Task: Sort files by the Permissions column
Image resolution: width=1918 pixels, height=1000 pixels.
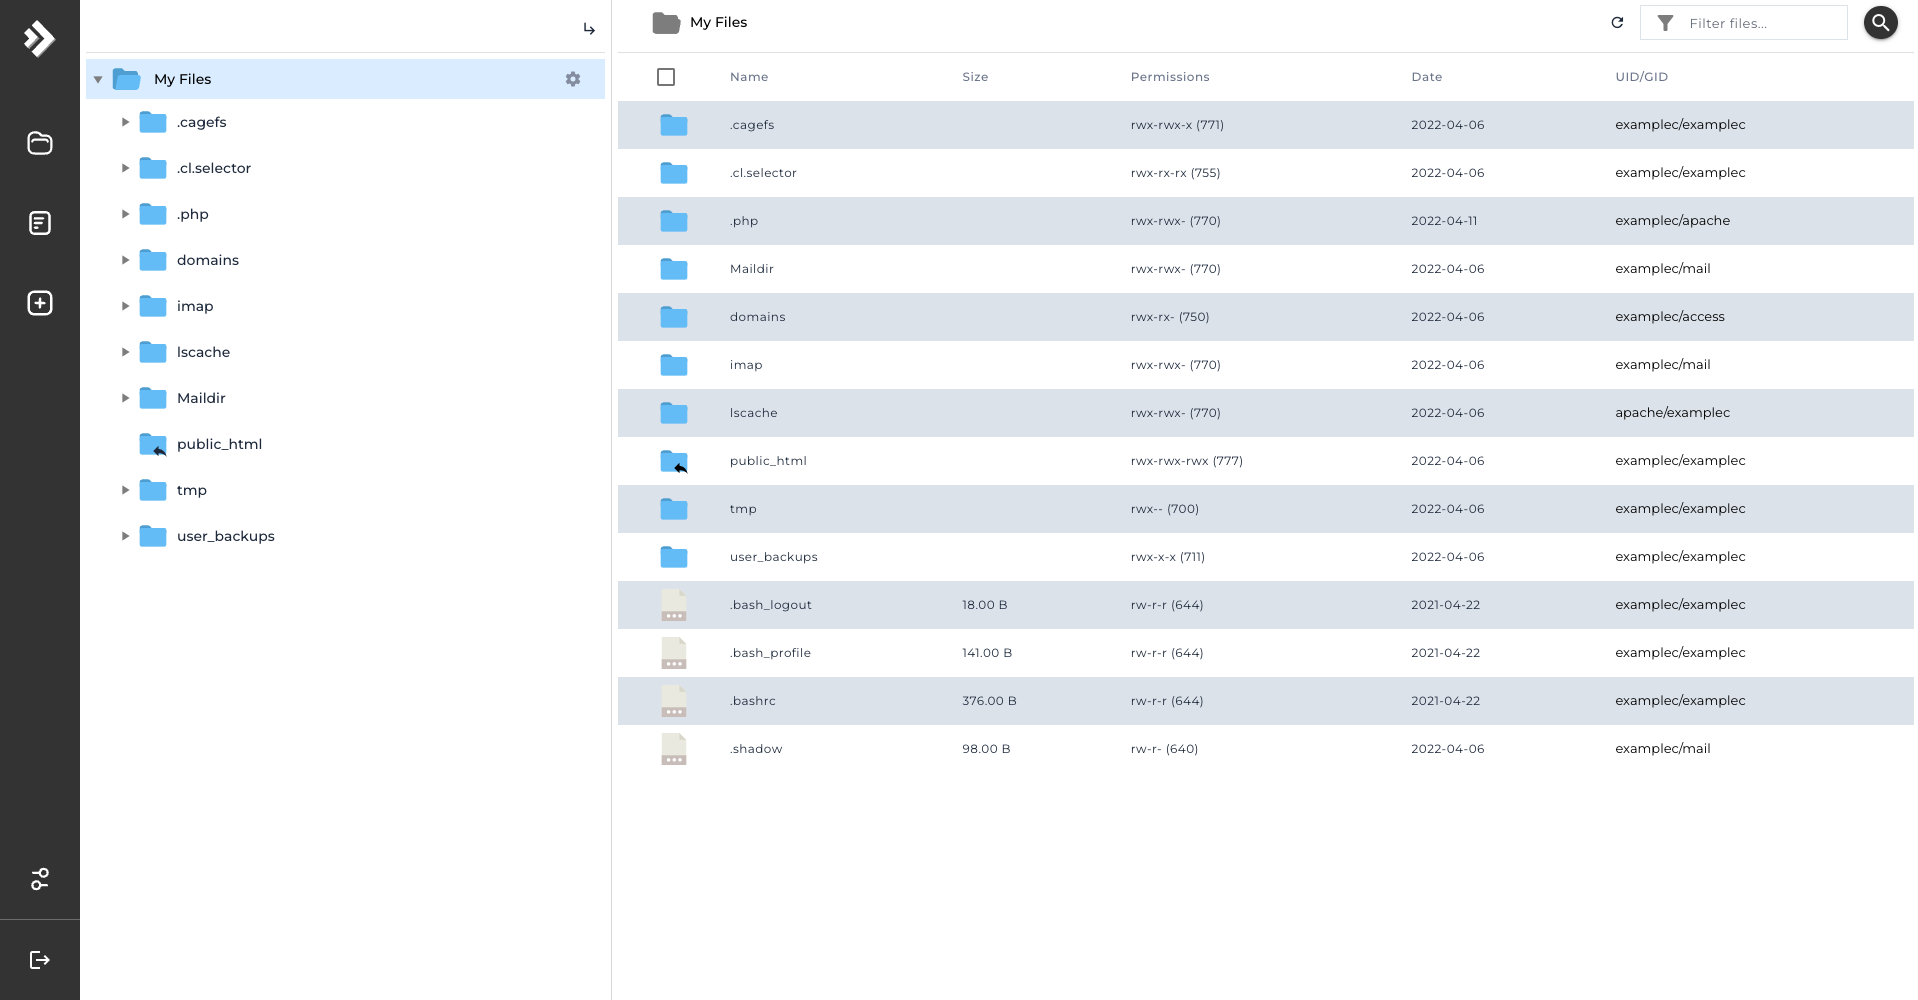Action: pos(1170,76)
